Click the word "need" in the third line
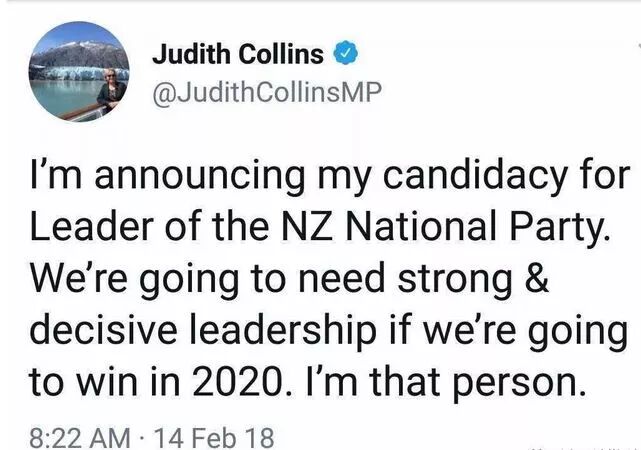 pyautogui.click(x=342, y=278)
